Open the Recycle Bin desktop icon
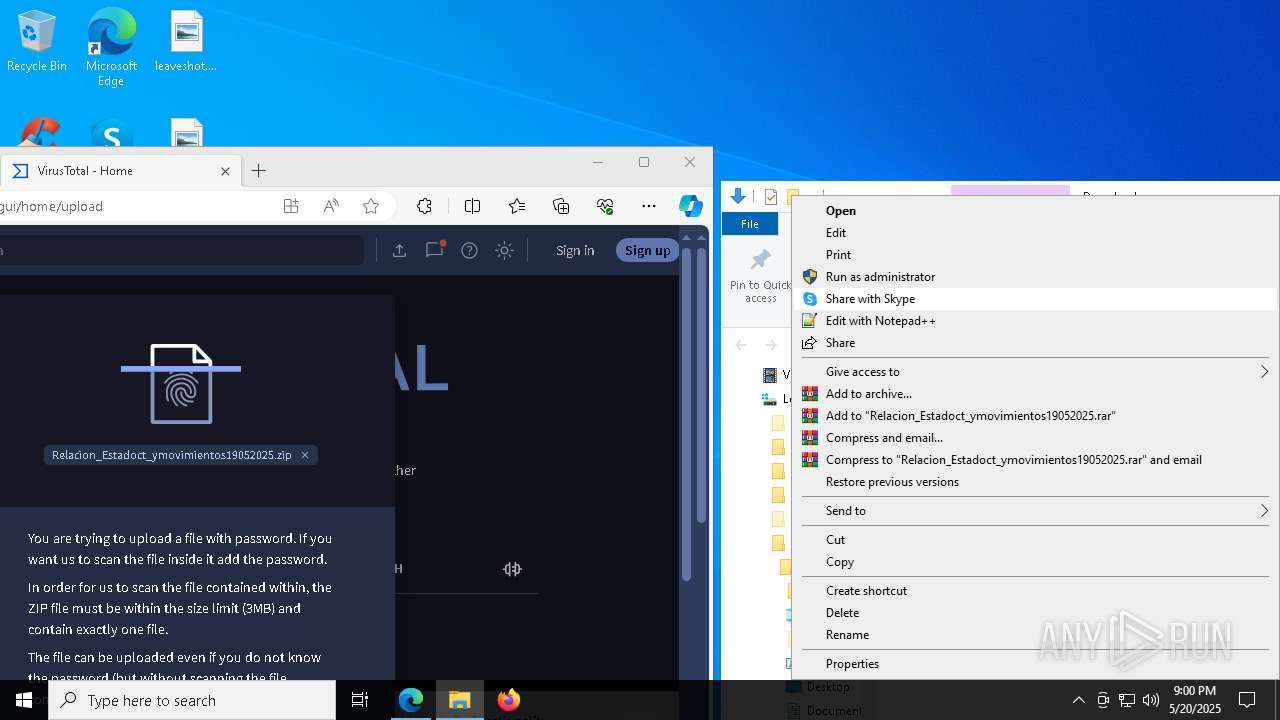The width and height of the screenshot is (1280, 720). pos(37,42)
